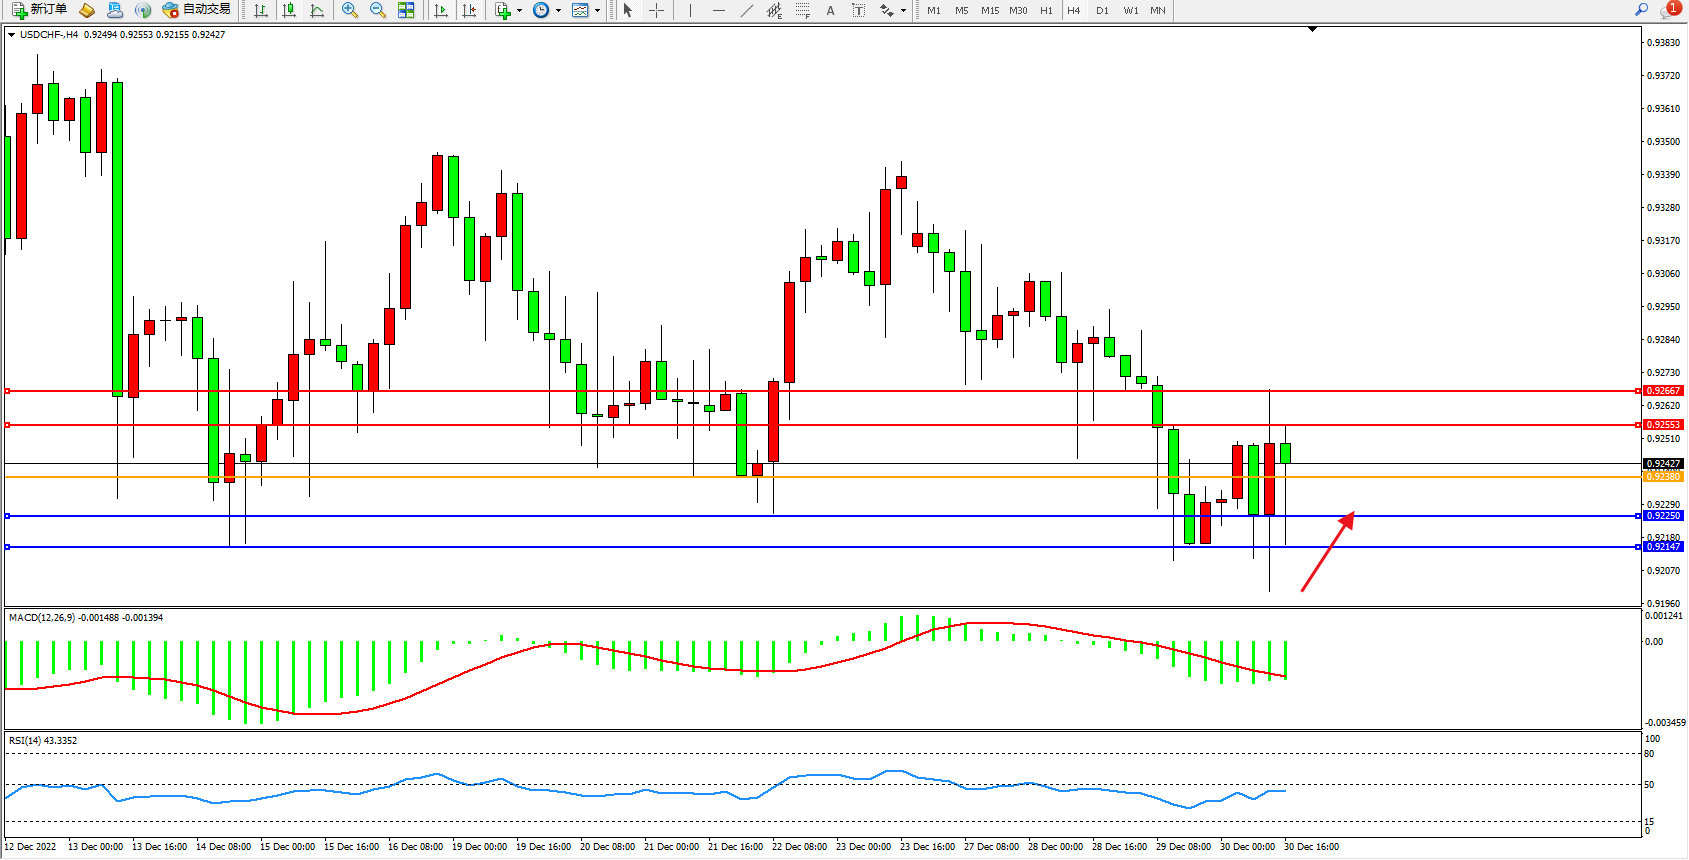Click the H1 timeframe button
The width and height of the screenshot is (1689, 860).
pos(1046,10)
